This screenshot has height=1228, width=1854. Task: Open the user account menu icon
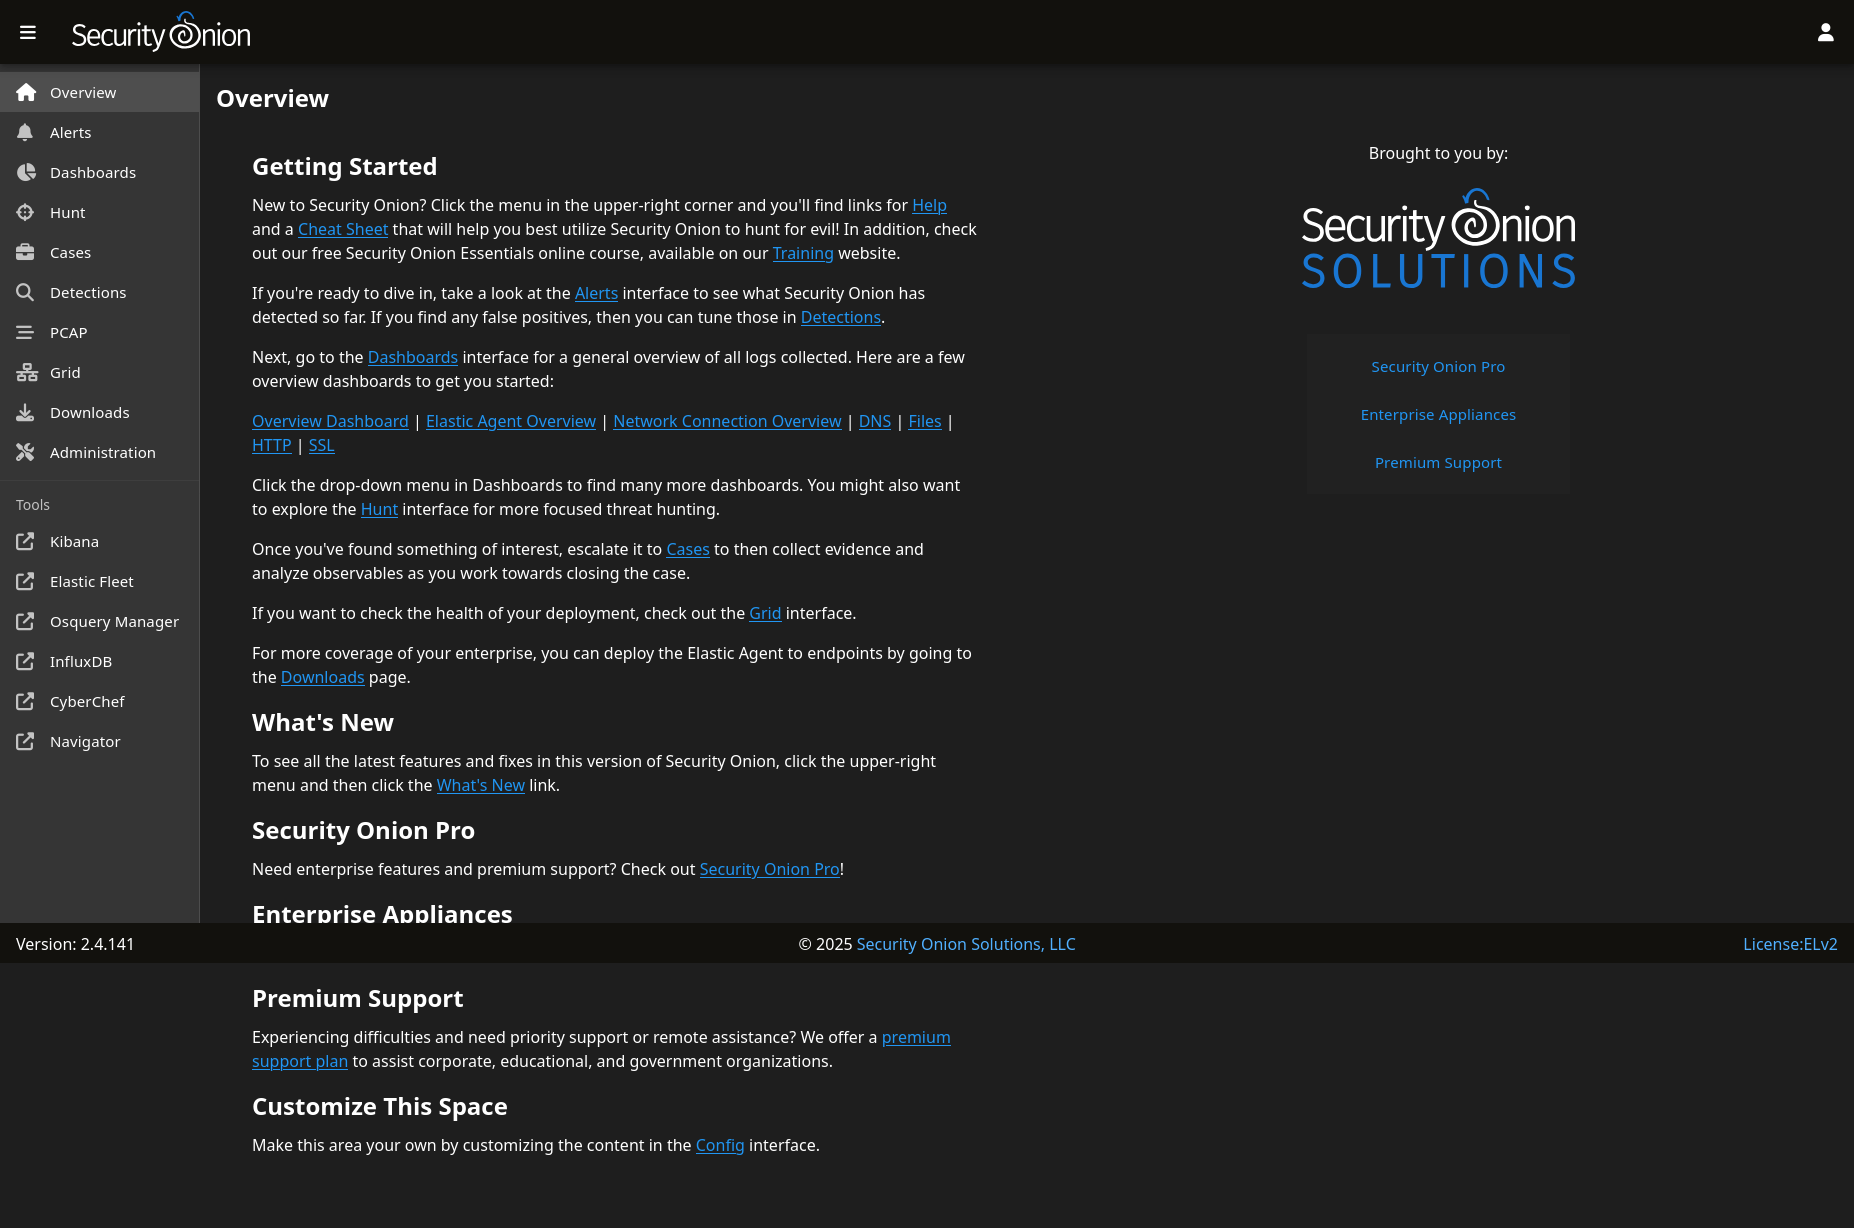click(1826, 33)
